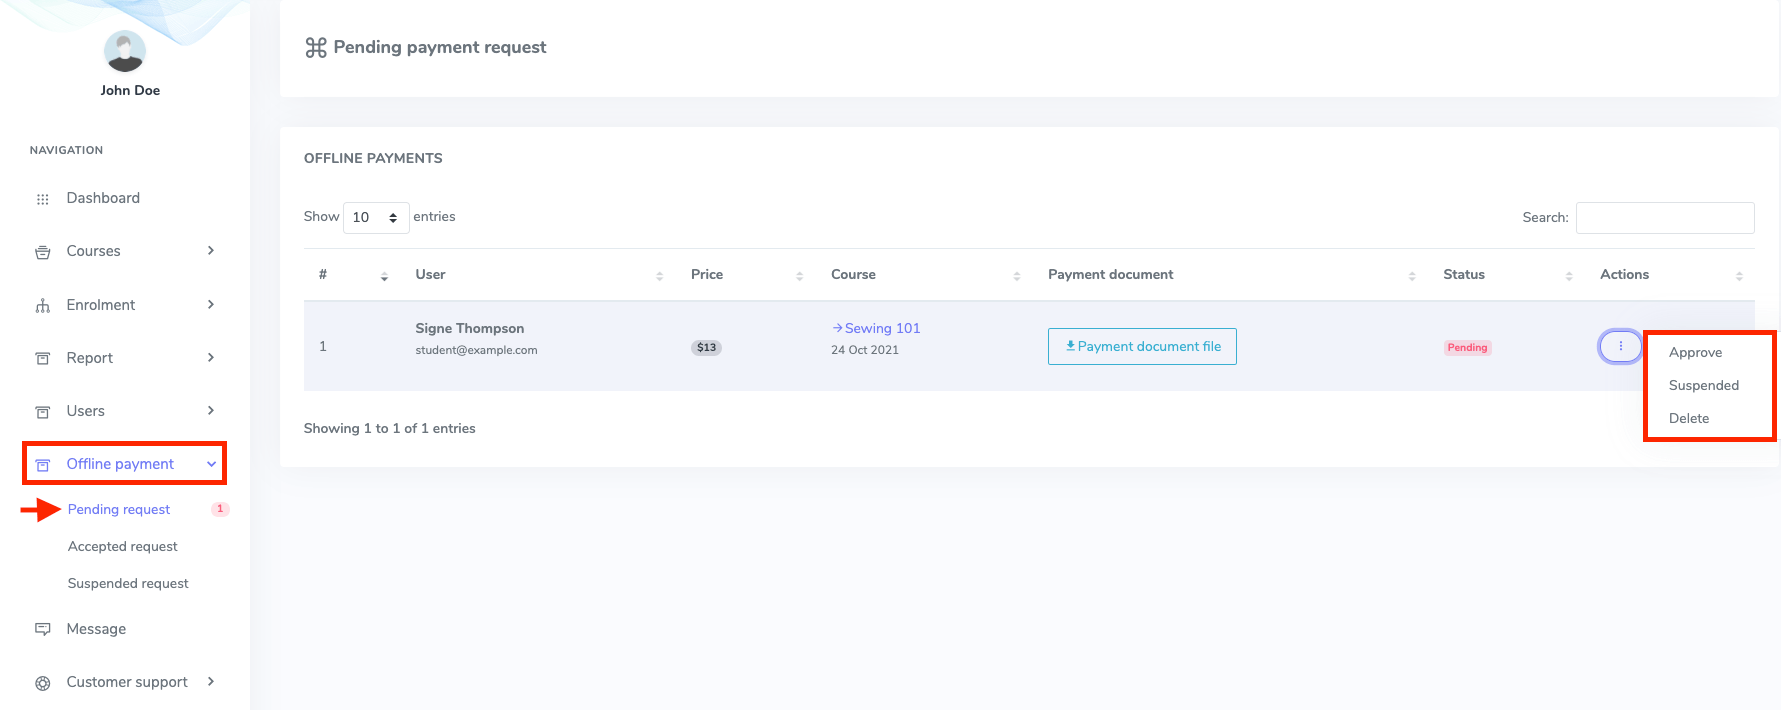Expand the Courses menu chevron
The height and width of the screenshot is (710, 1781).
(211, 251)
